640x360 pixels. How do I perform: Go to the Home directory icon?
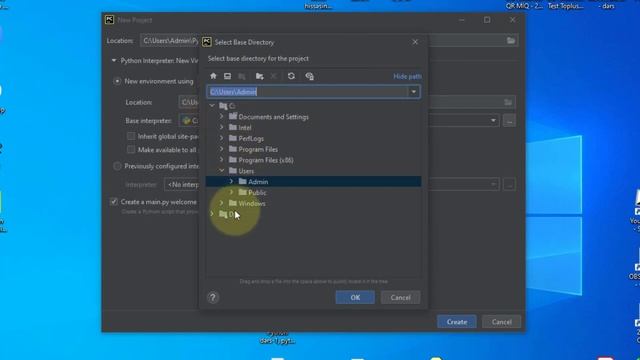coord(213,76)
